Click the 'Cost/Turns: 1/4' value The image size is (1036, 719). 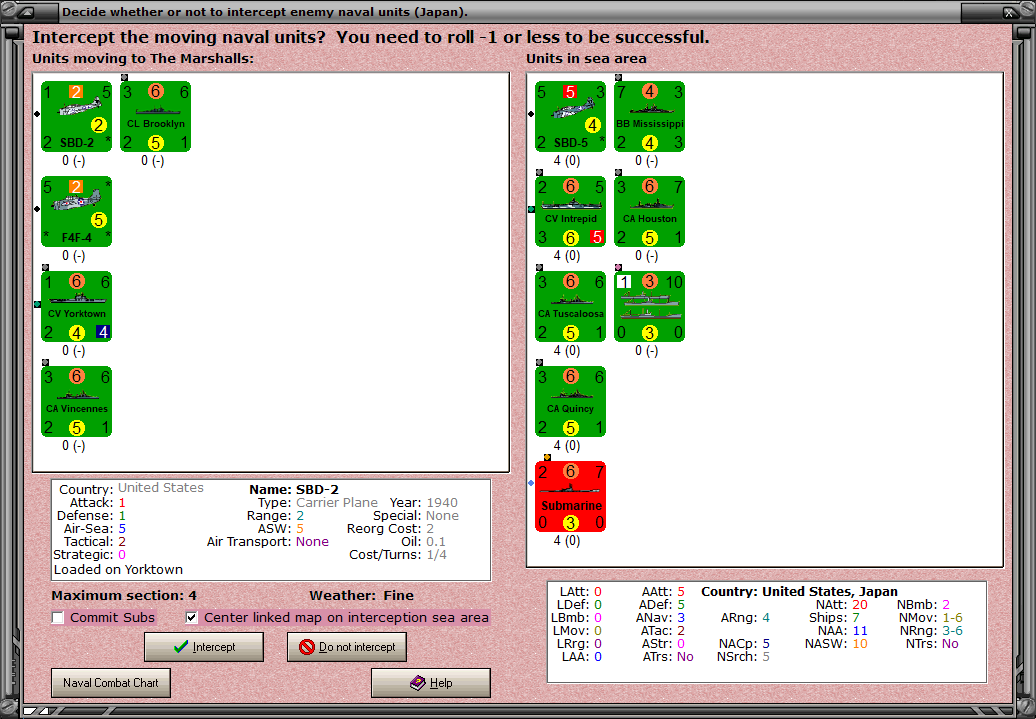[x=398, y=554]
